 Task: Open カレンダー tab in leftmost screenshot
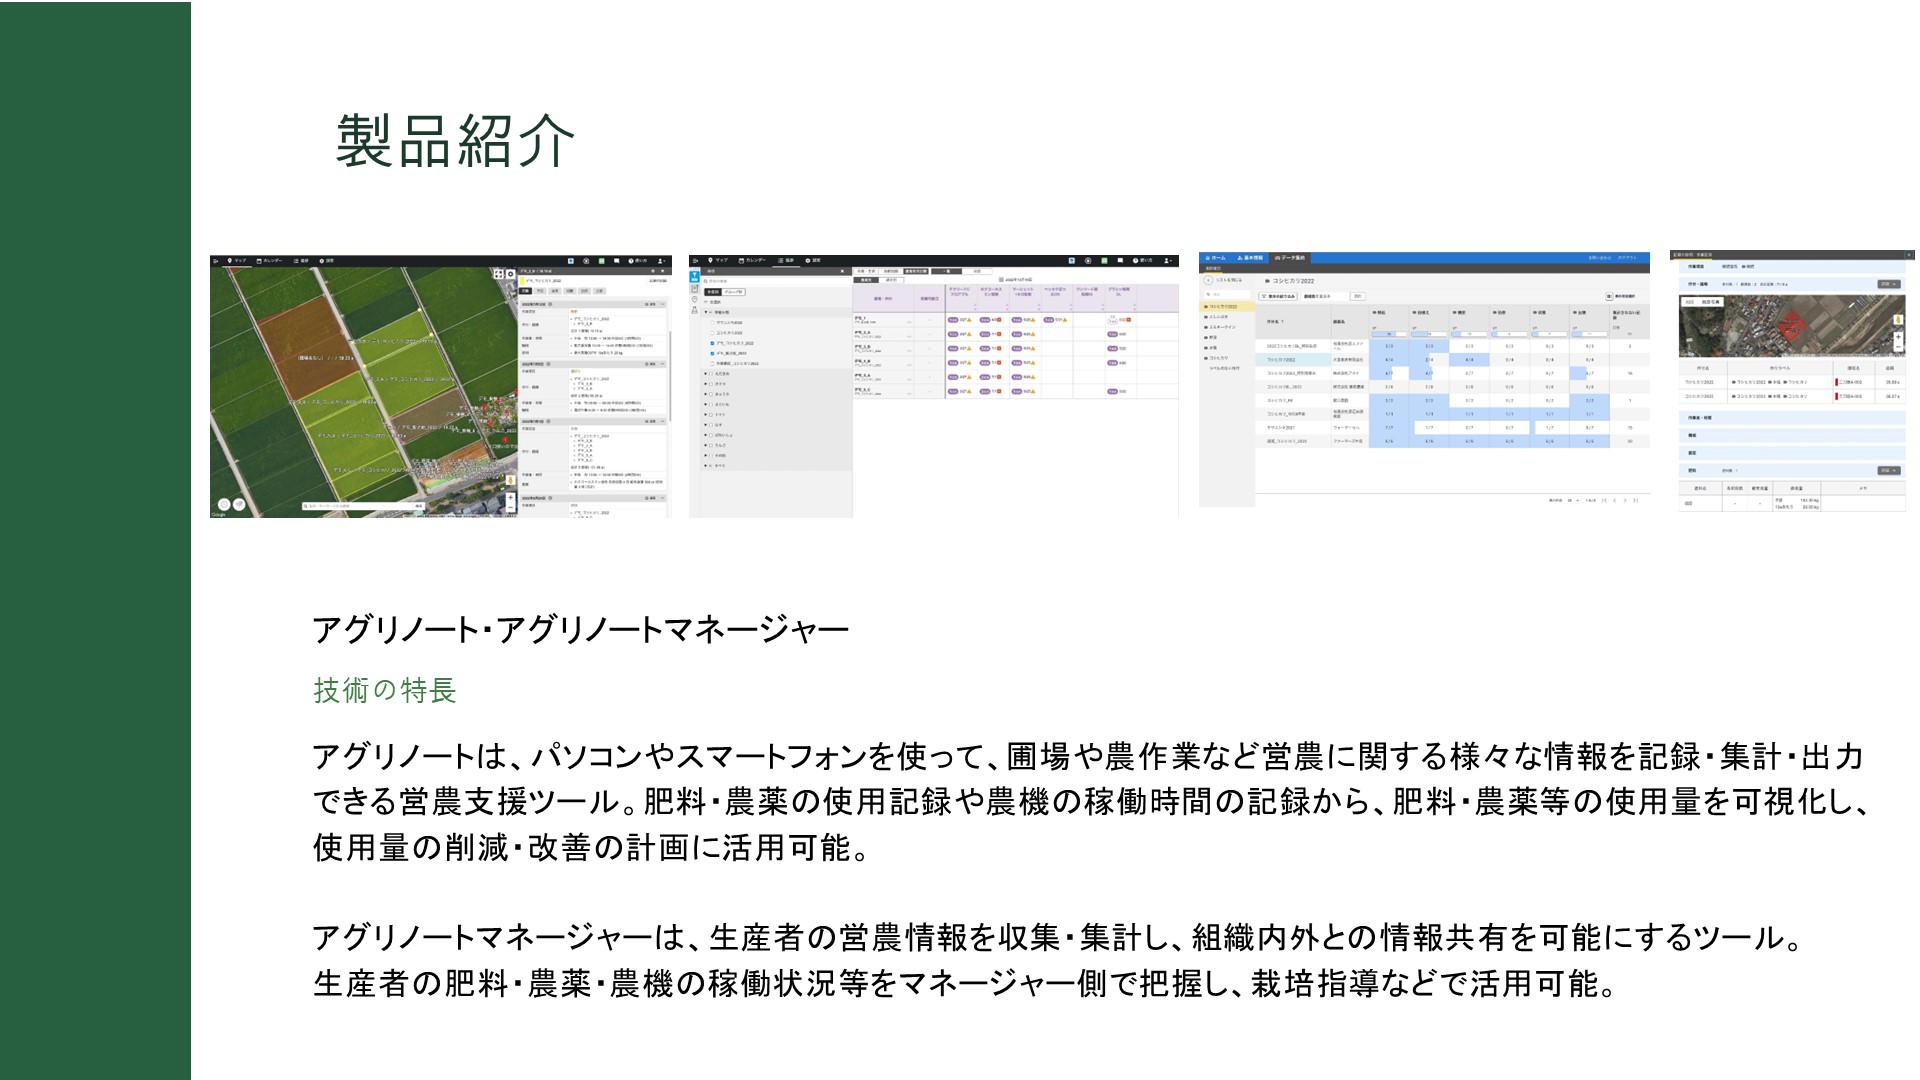pos(270,260)
